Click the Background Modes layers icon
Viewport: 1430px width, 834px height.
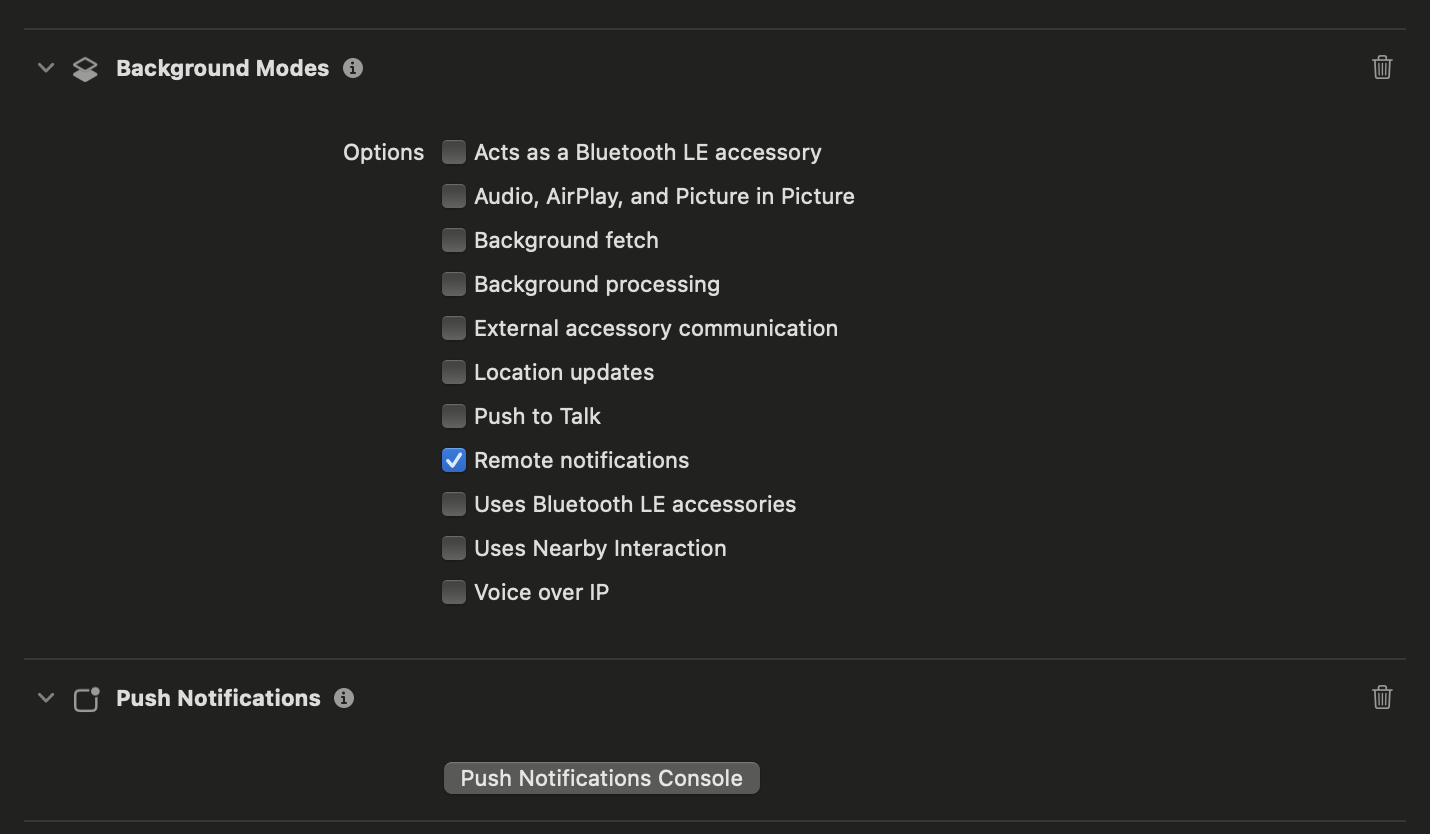[x=85, y=69]
